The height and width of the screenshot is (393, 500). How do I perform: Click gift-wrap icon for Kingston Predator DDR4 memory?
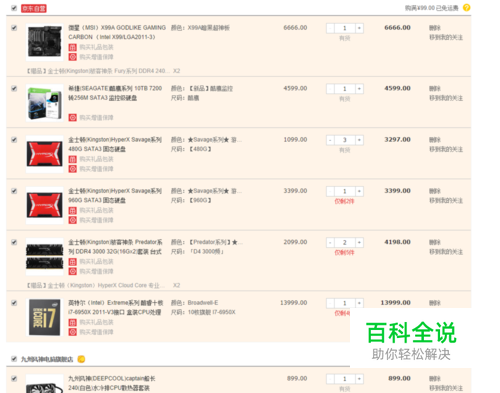(73, 262)
